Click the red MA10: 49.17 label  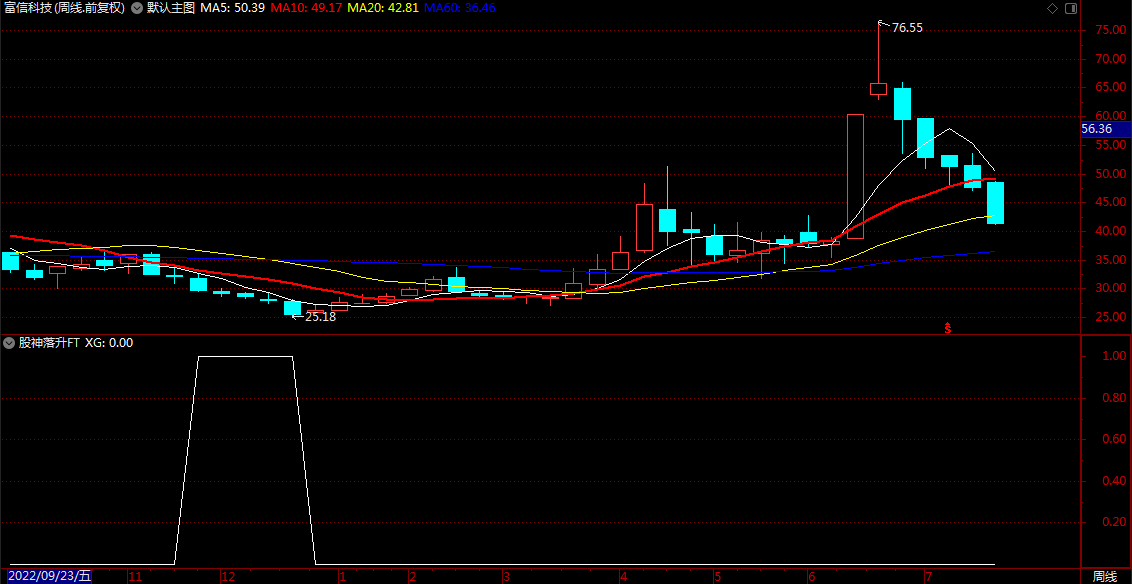click(x=304, y=9)
